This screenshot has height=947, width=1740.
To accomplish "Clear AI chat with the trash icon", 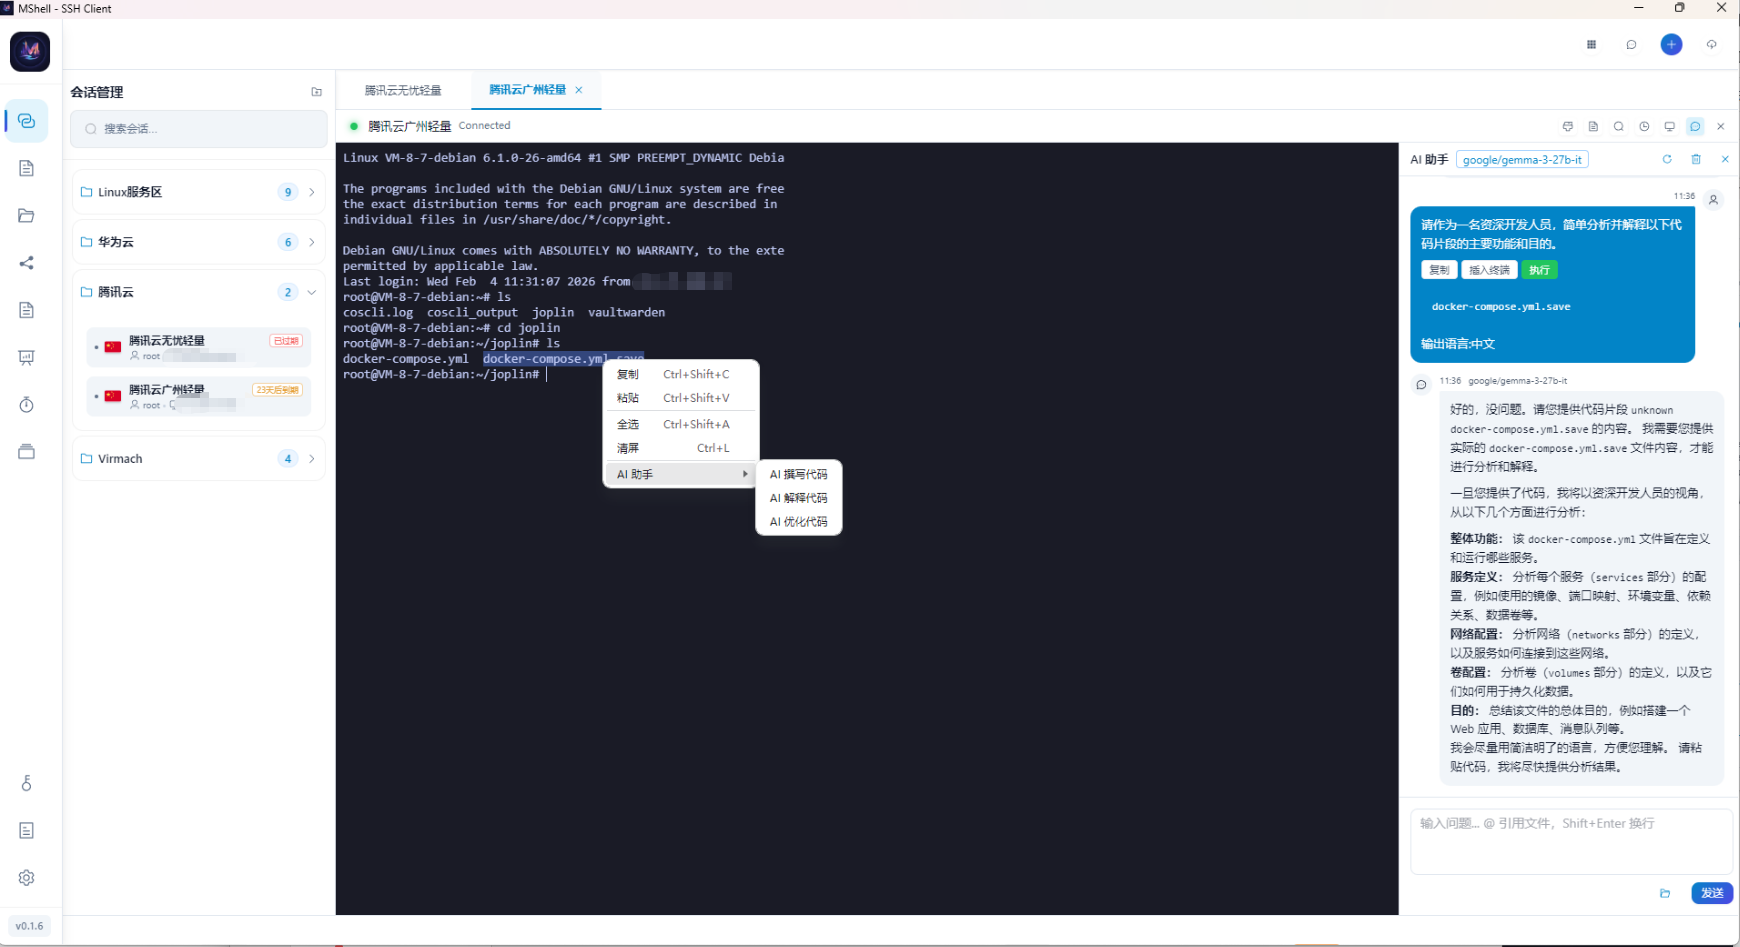I will [x=1696, y=159].
